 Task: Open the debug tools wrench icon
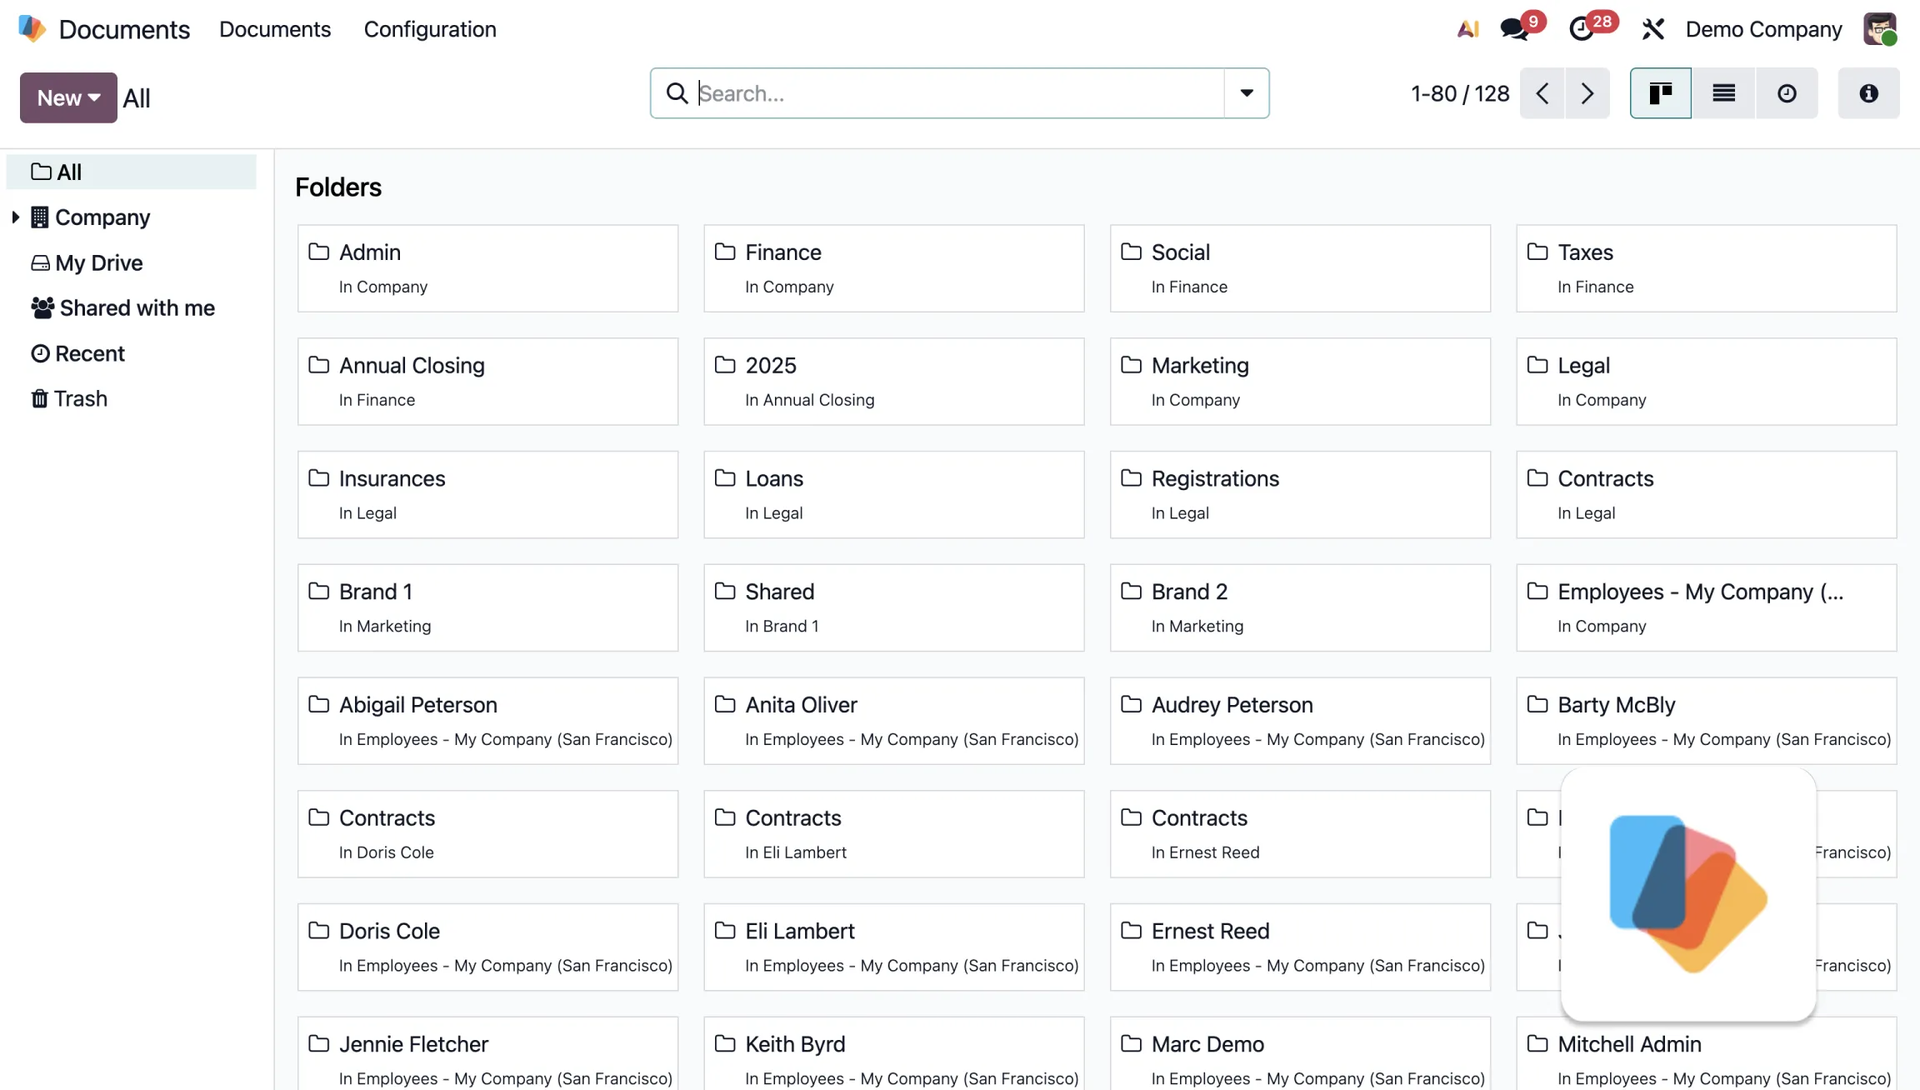(x=1653, y=29)
